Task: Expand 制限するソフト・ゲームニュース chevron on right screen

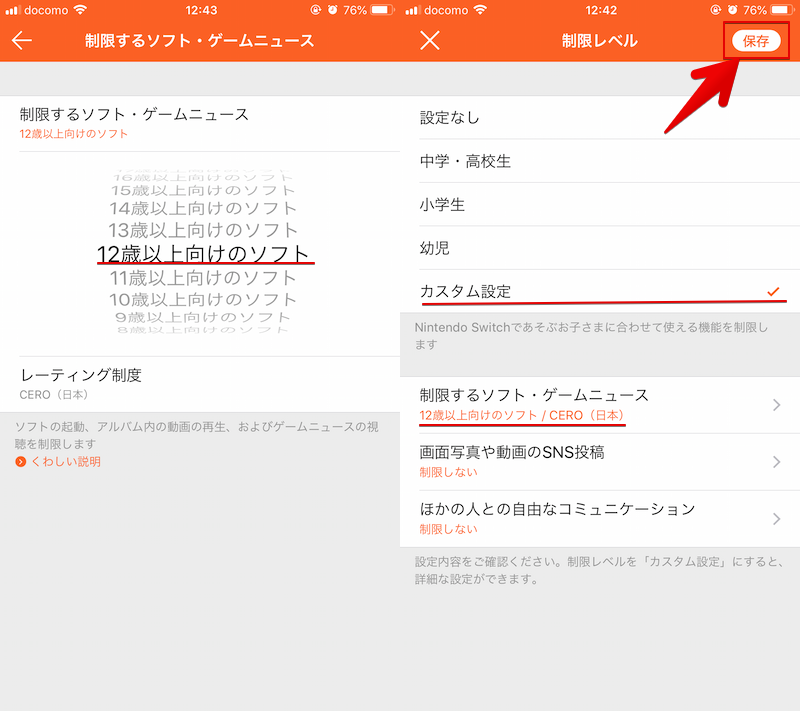Action: 777,405
